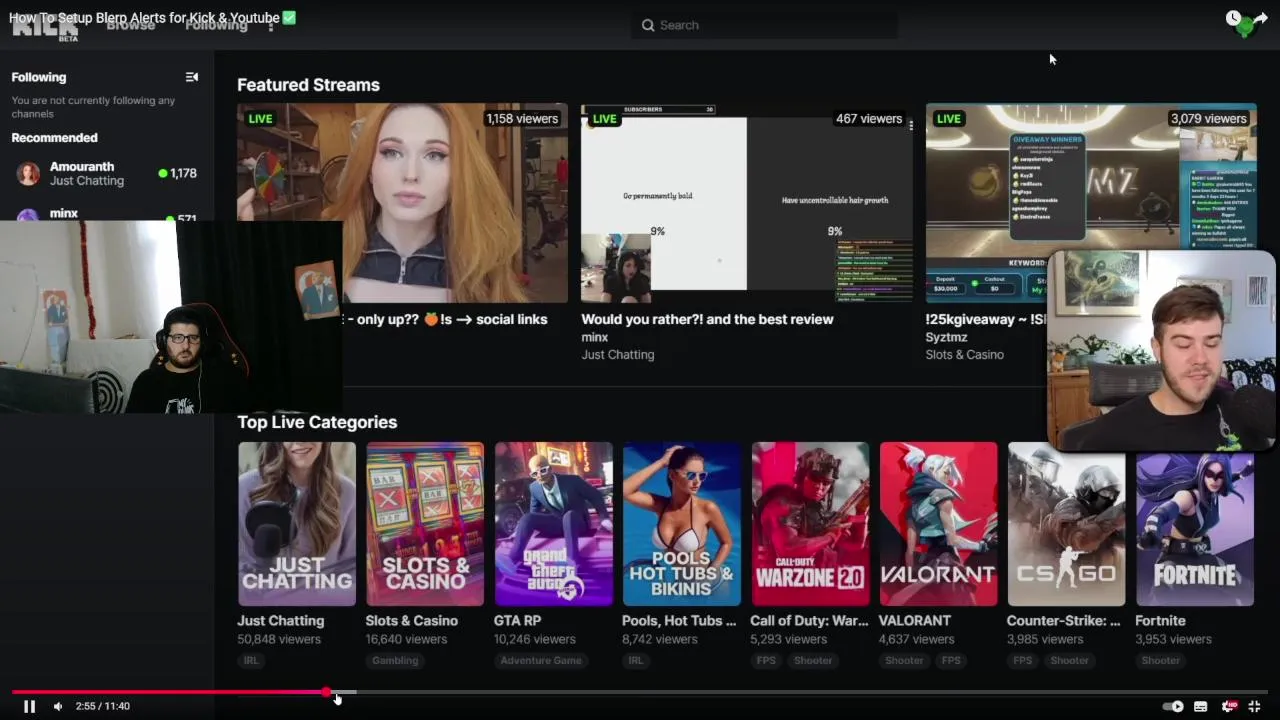Open minx channel in sidebar
Screen dimensions: 1280x720
click(107, 214)
